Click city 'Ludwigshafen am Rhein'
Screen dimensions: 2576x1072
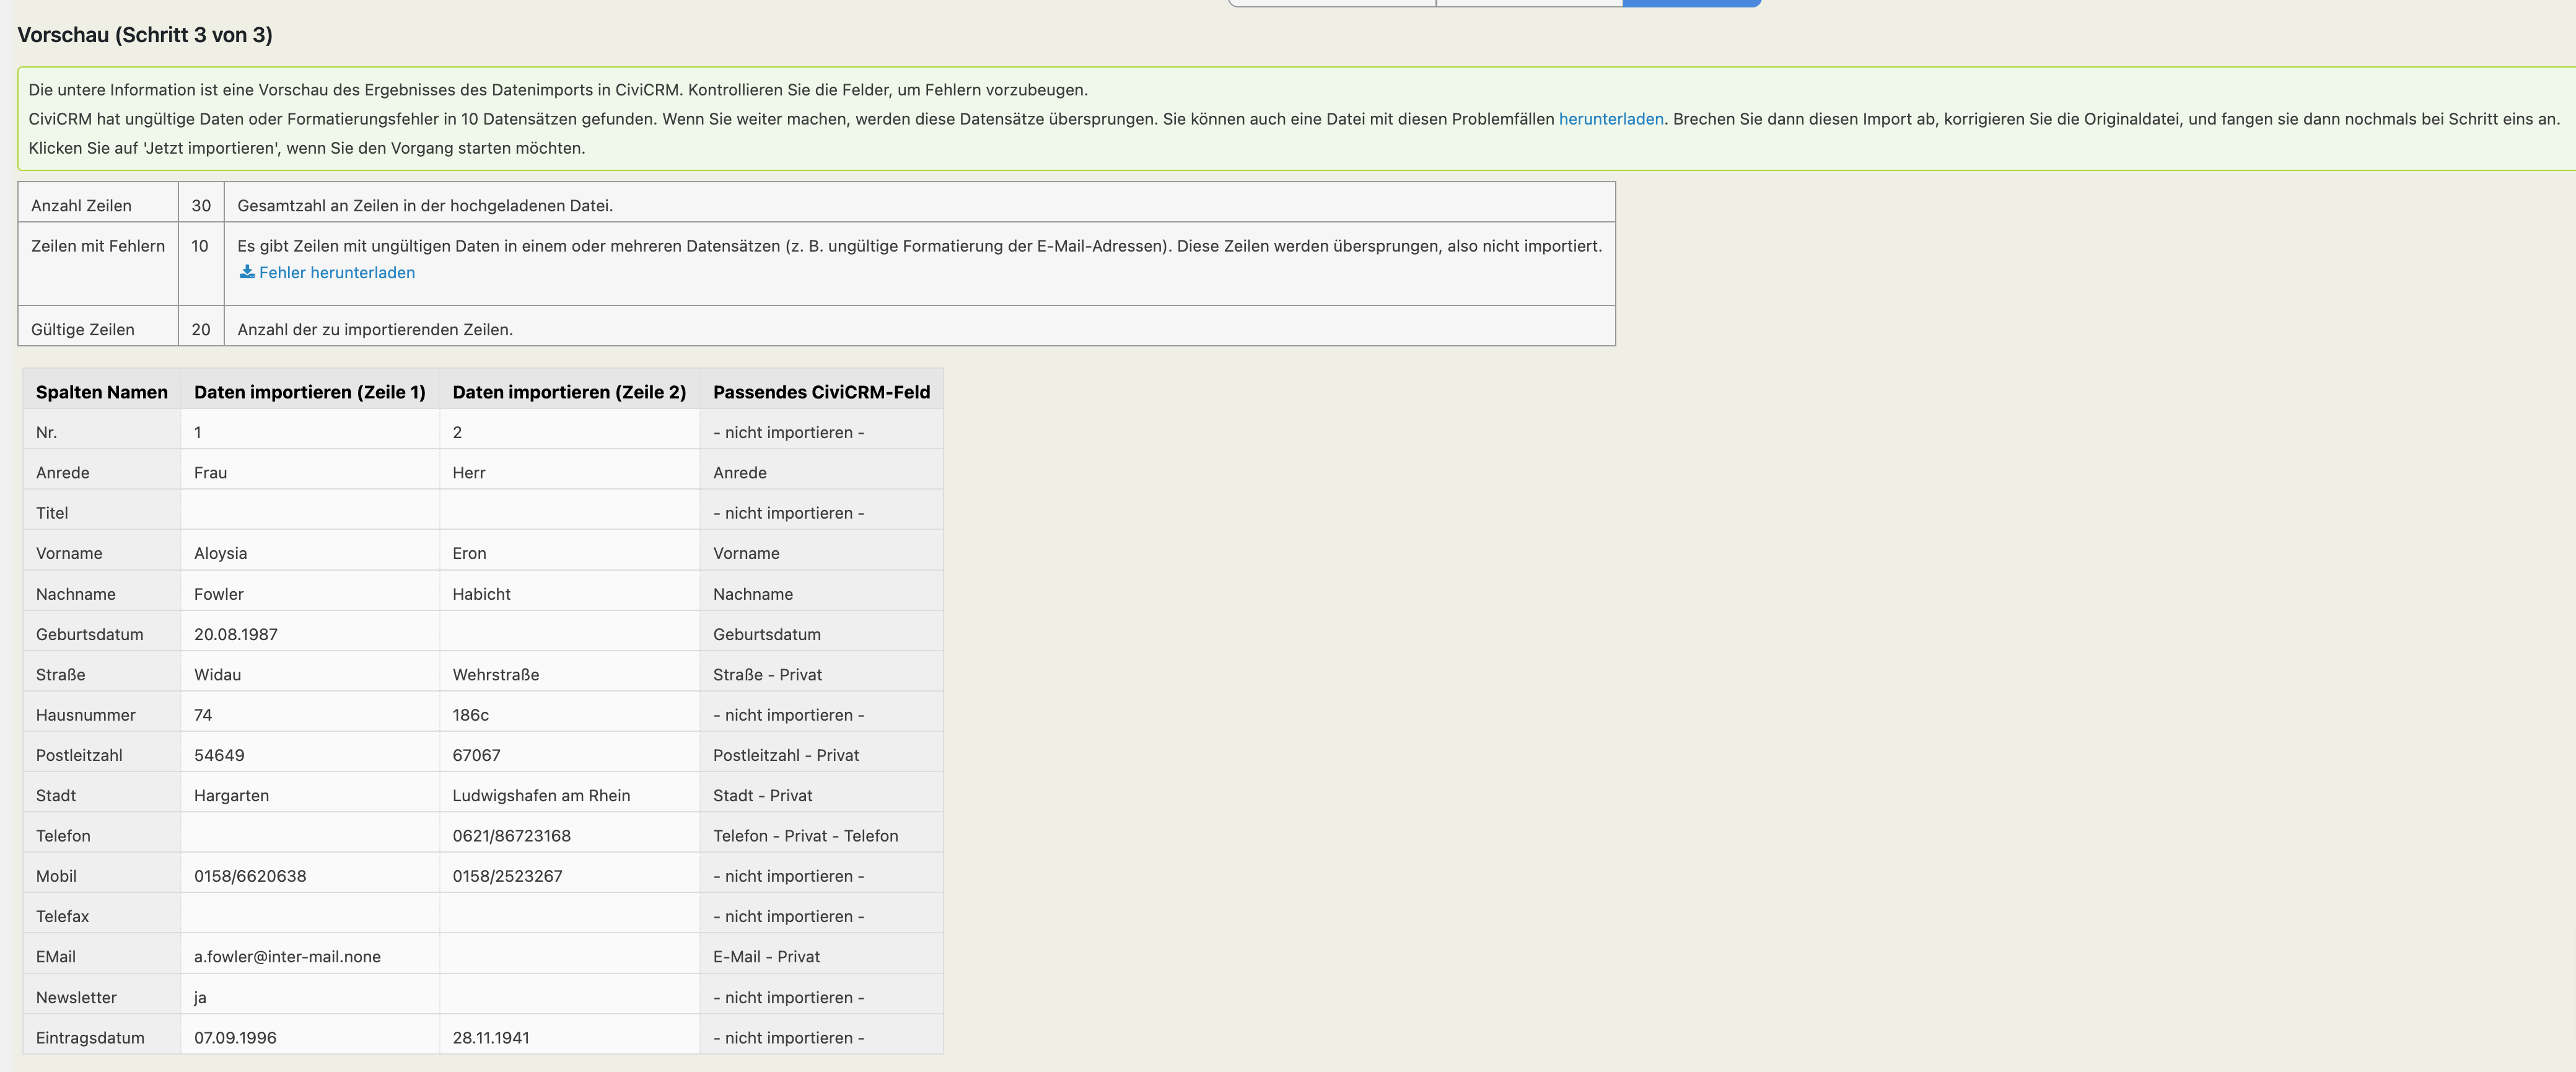[x=542, y=796]
